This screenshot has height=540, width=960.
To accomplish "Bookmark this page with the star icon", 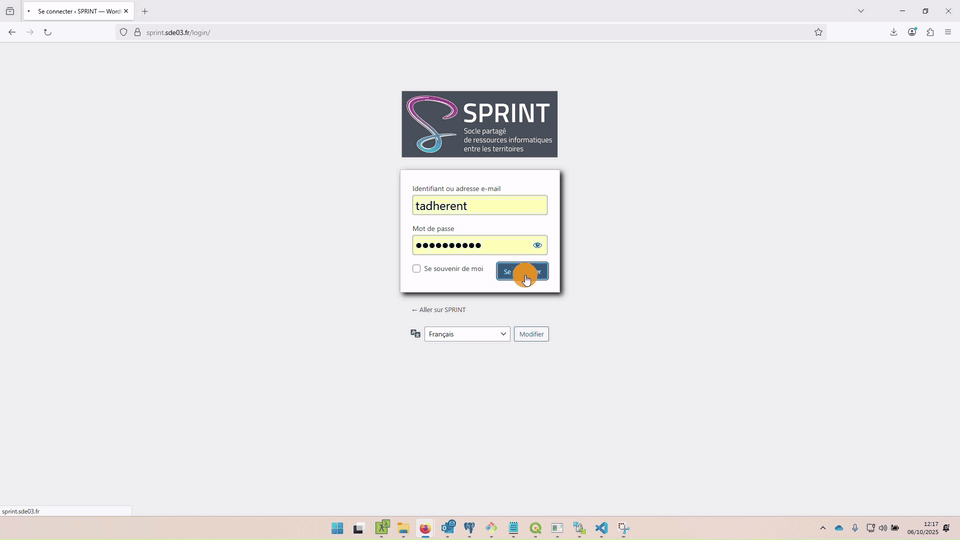I will pos(818,32).
